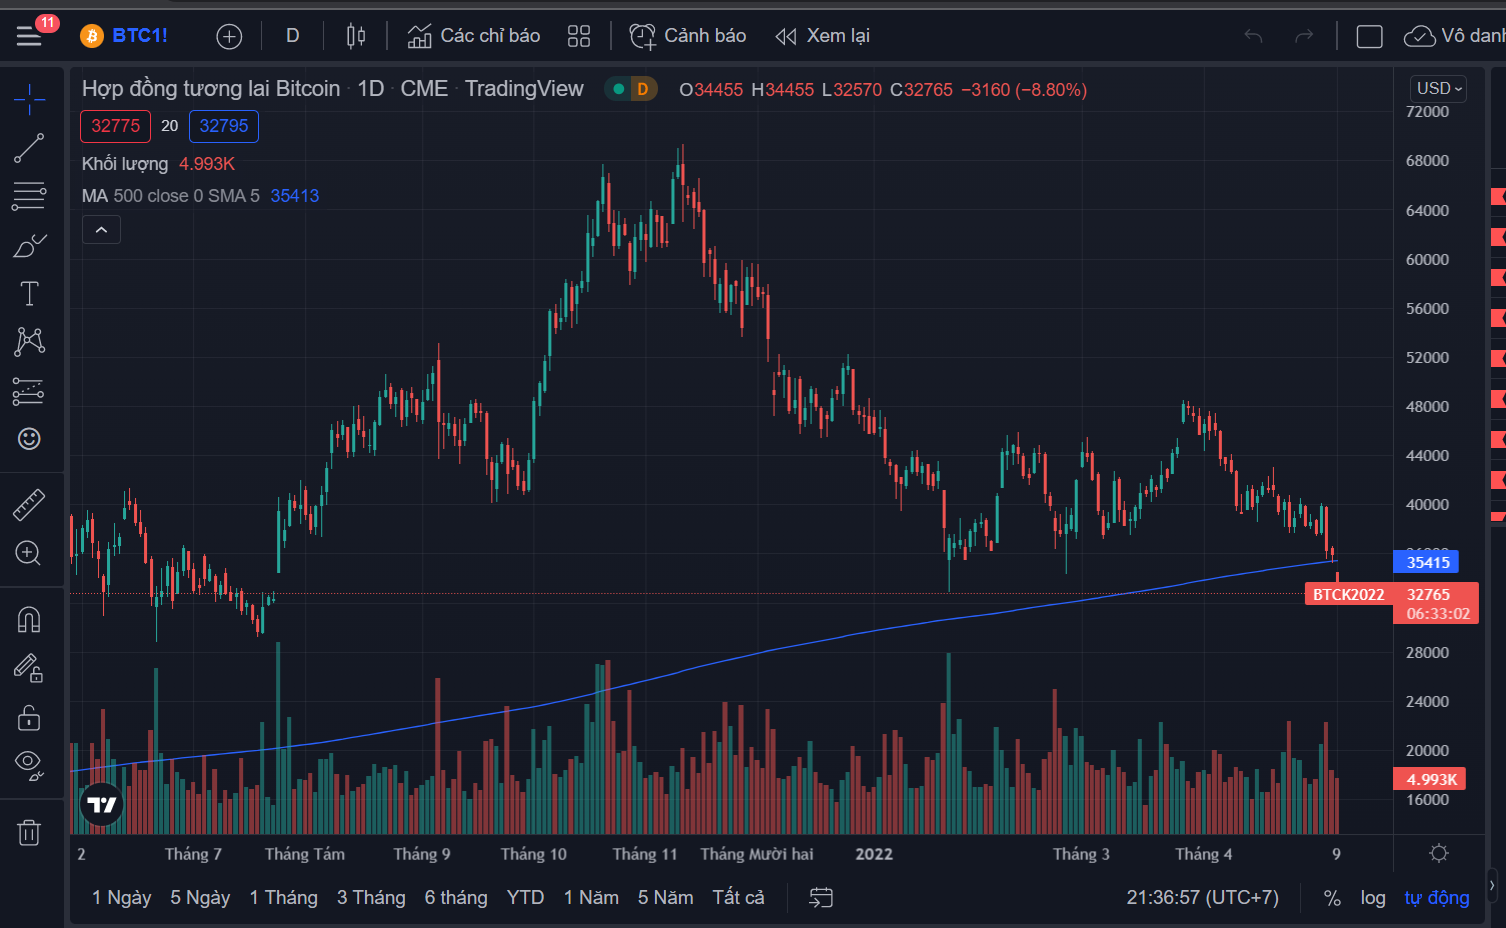The height and width of the screenshot is (928, 1506).
Task: Start bar replay with Xem lại
Action: pos(823,36)
